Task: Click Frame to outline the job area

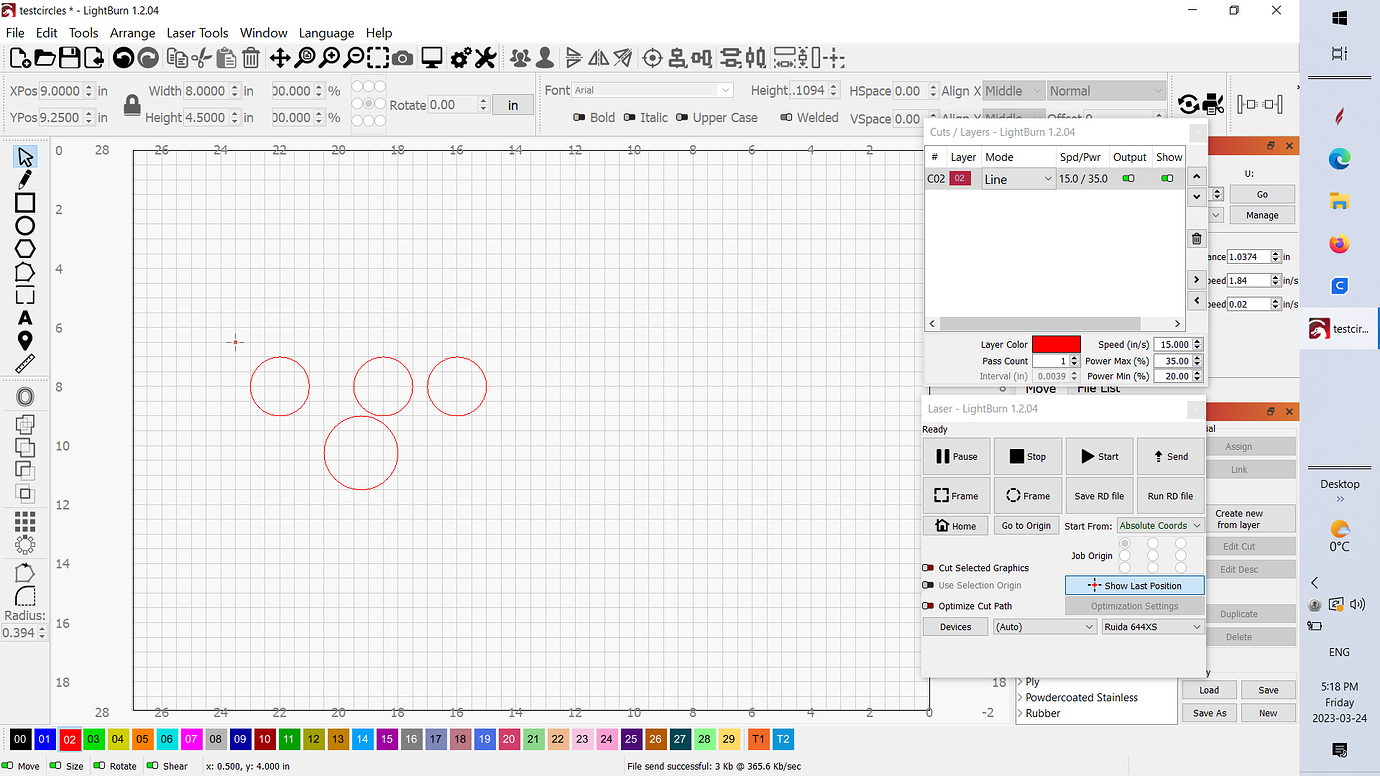Action: pos(955,495)
